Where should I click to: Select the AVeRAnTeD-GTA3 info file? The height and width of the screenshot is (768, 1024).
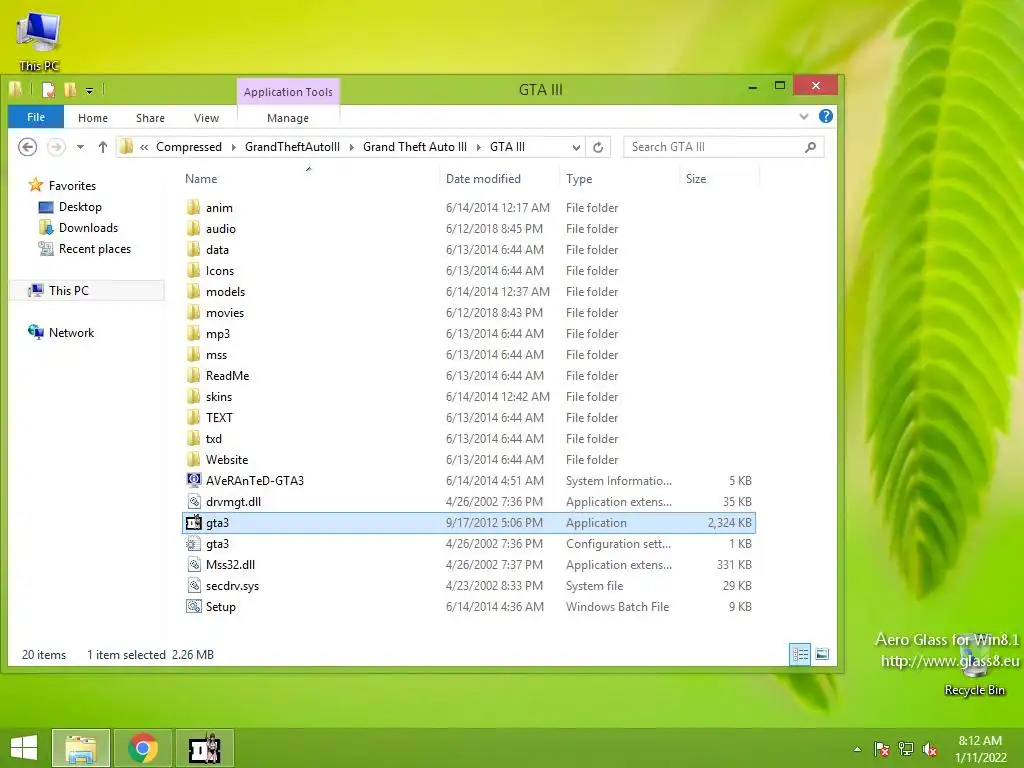[x=468, y=481]
